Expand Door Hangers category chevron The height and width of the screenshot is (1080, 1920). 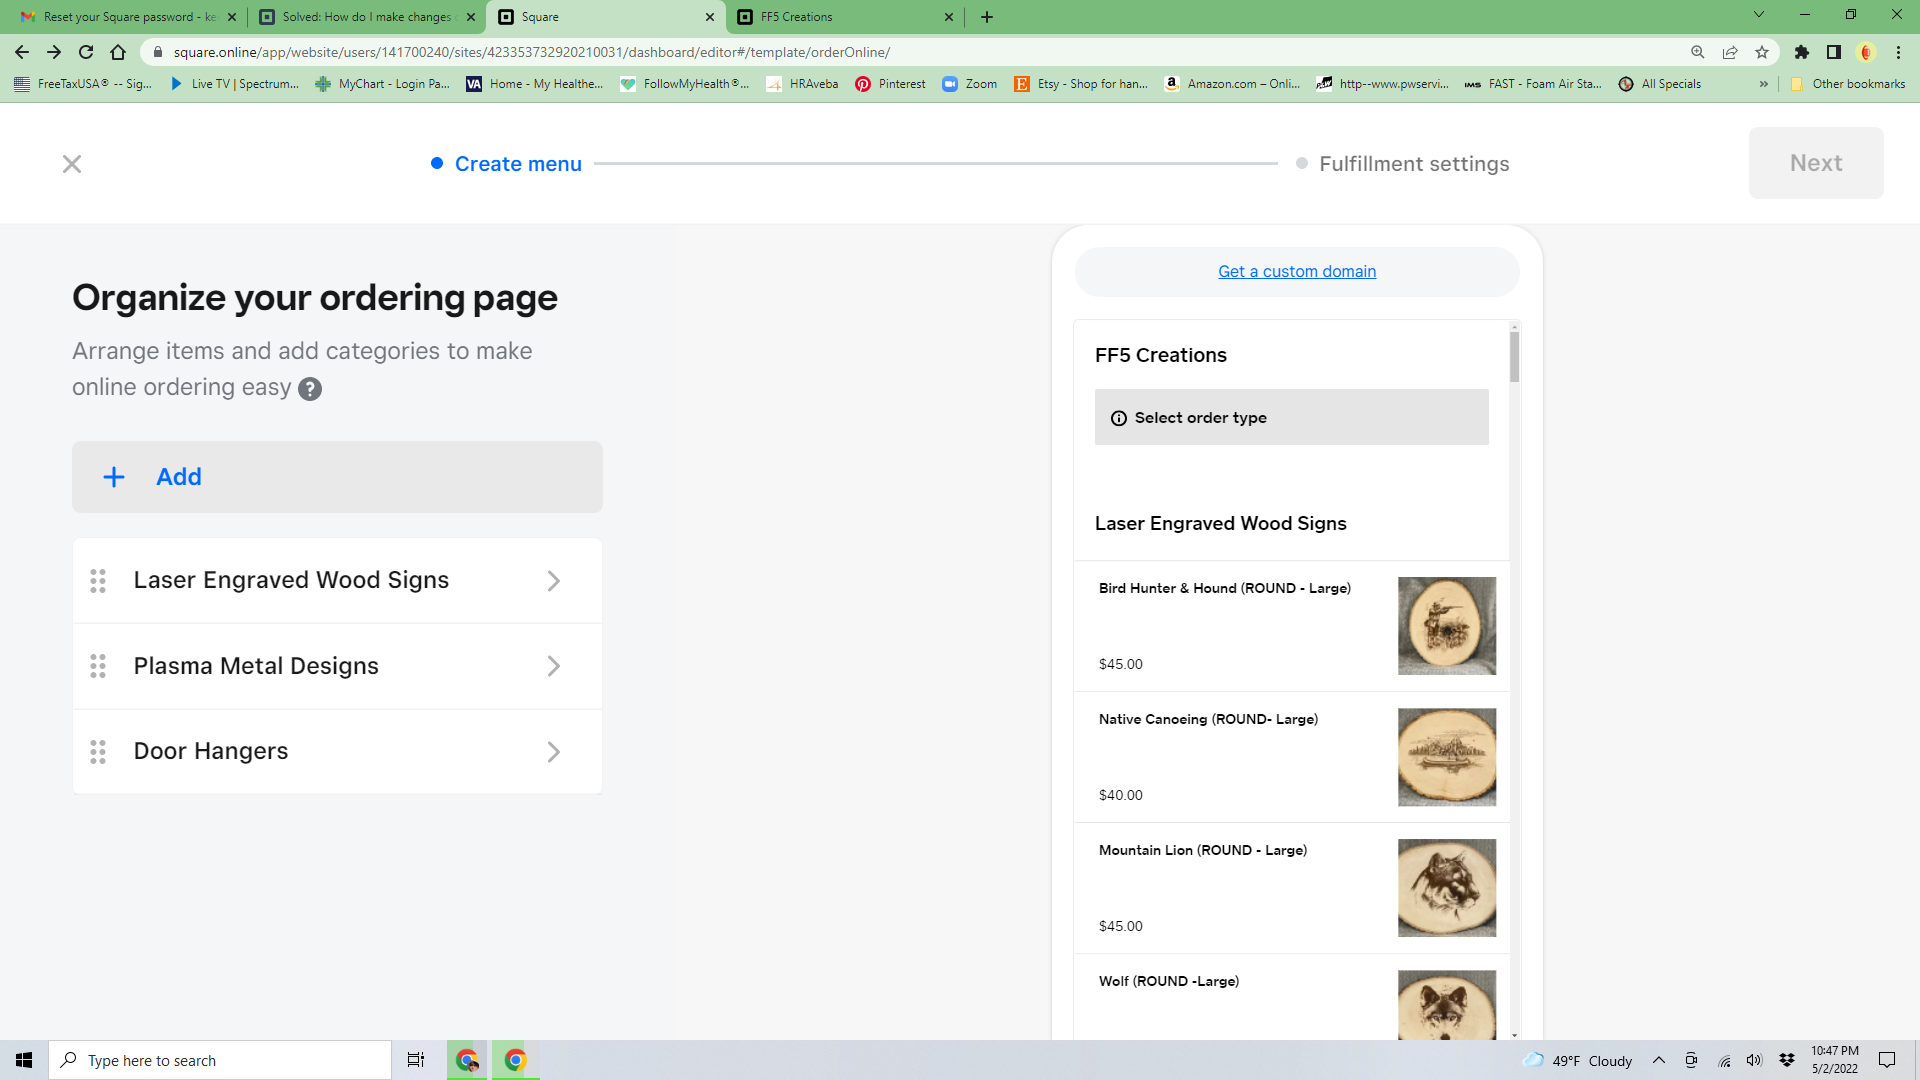554,752
